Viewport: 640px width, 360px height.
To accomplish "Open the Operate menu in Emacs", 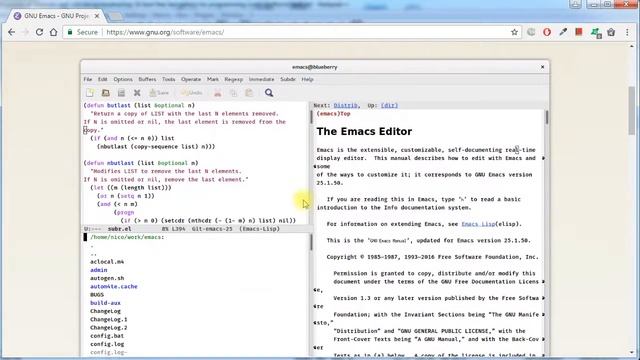I will (191, 79).
